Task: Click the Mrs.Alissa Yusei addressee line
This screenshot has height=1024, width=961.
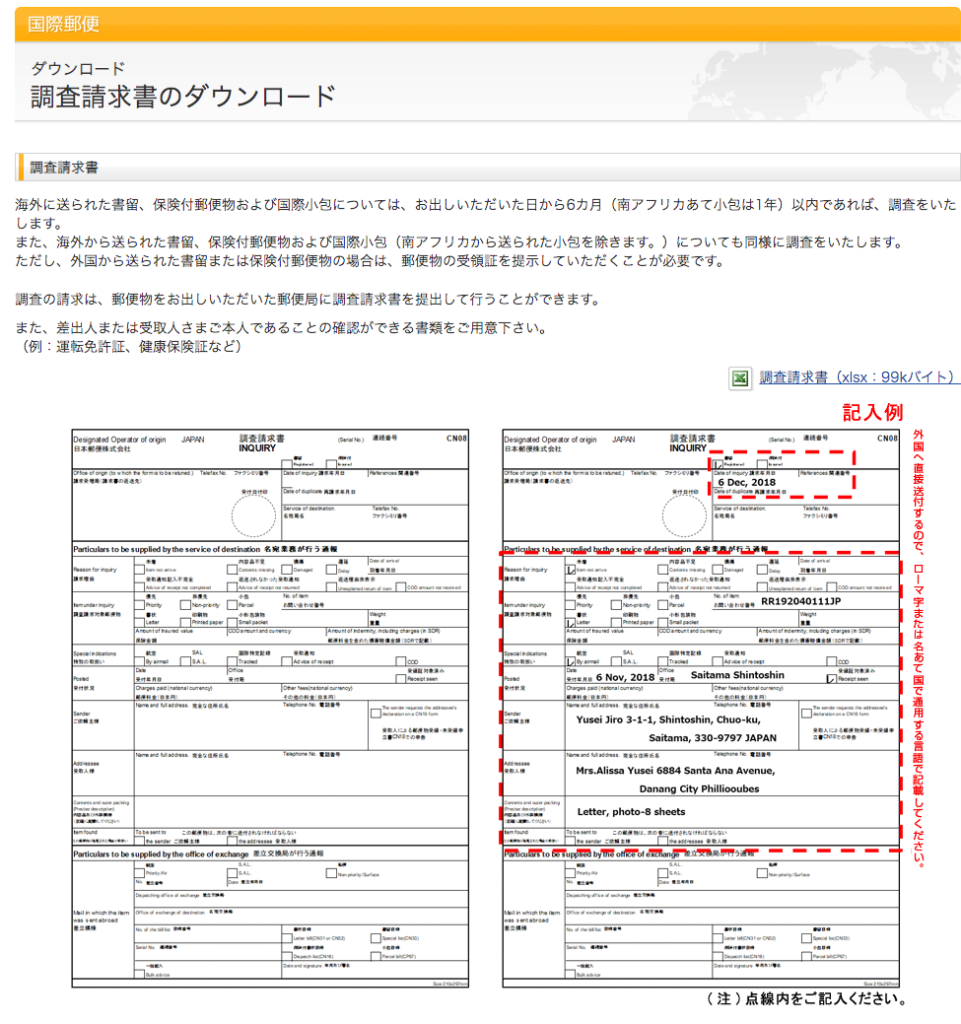Action: (x=675, y=771)
